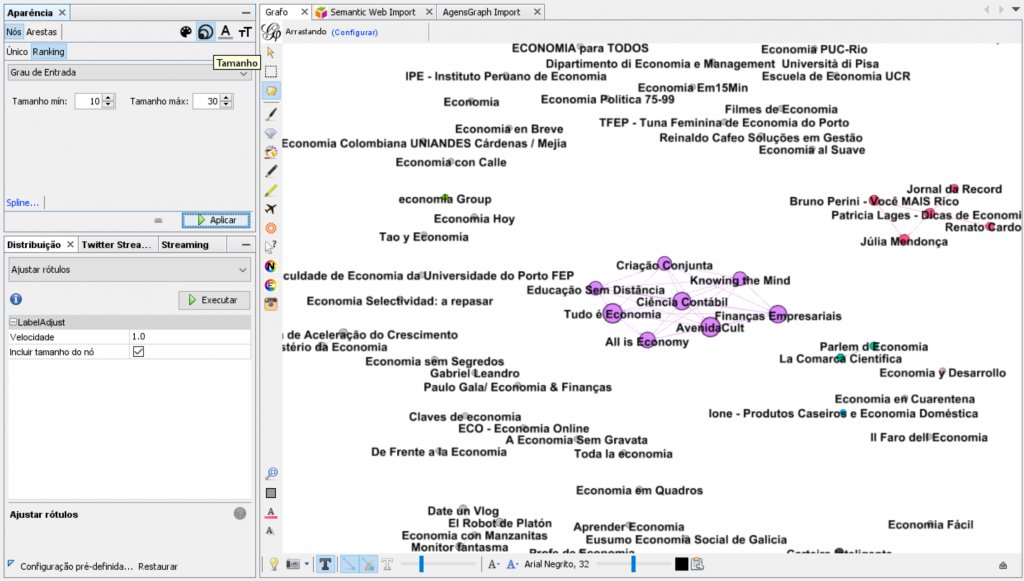
Task: Click the label color icon in Aparência
Action: point(225,32)
